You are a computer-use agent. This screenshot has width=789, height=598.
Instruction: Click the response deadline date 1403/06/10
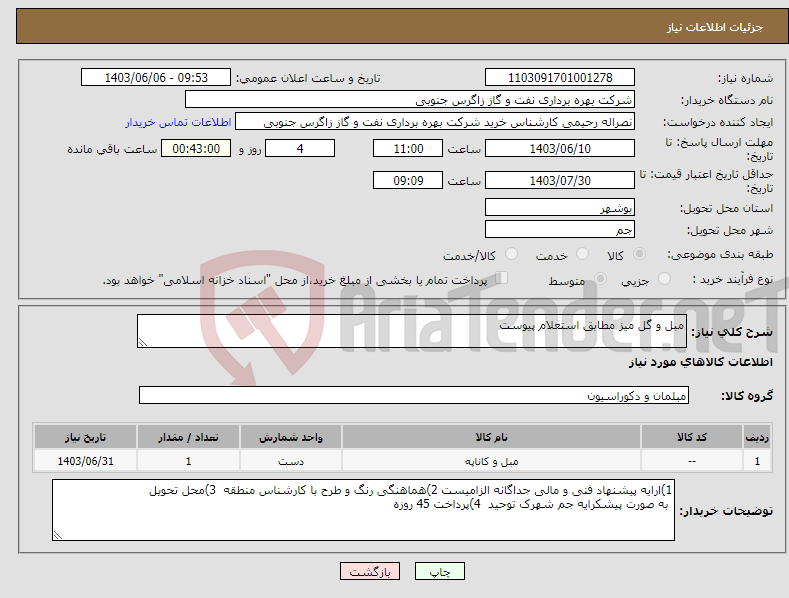point(560,148)
